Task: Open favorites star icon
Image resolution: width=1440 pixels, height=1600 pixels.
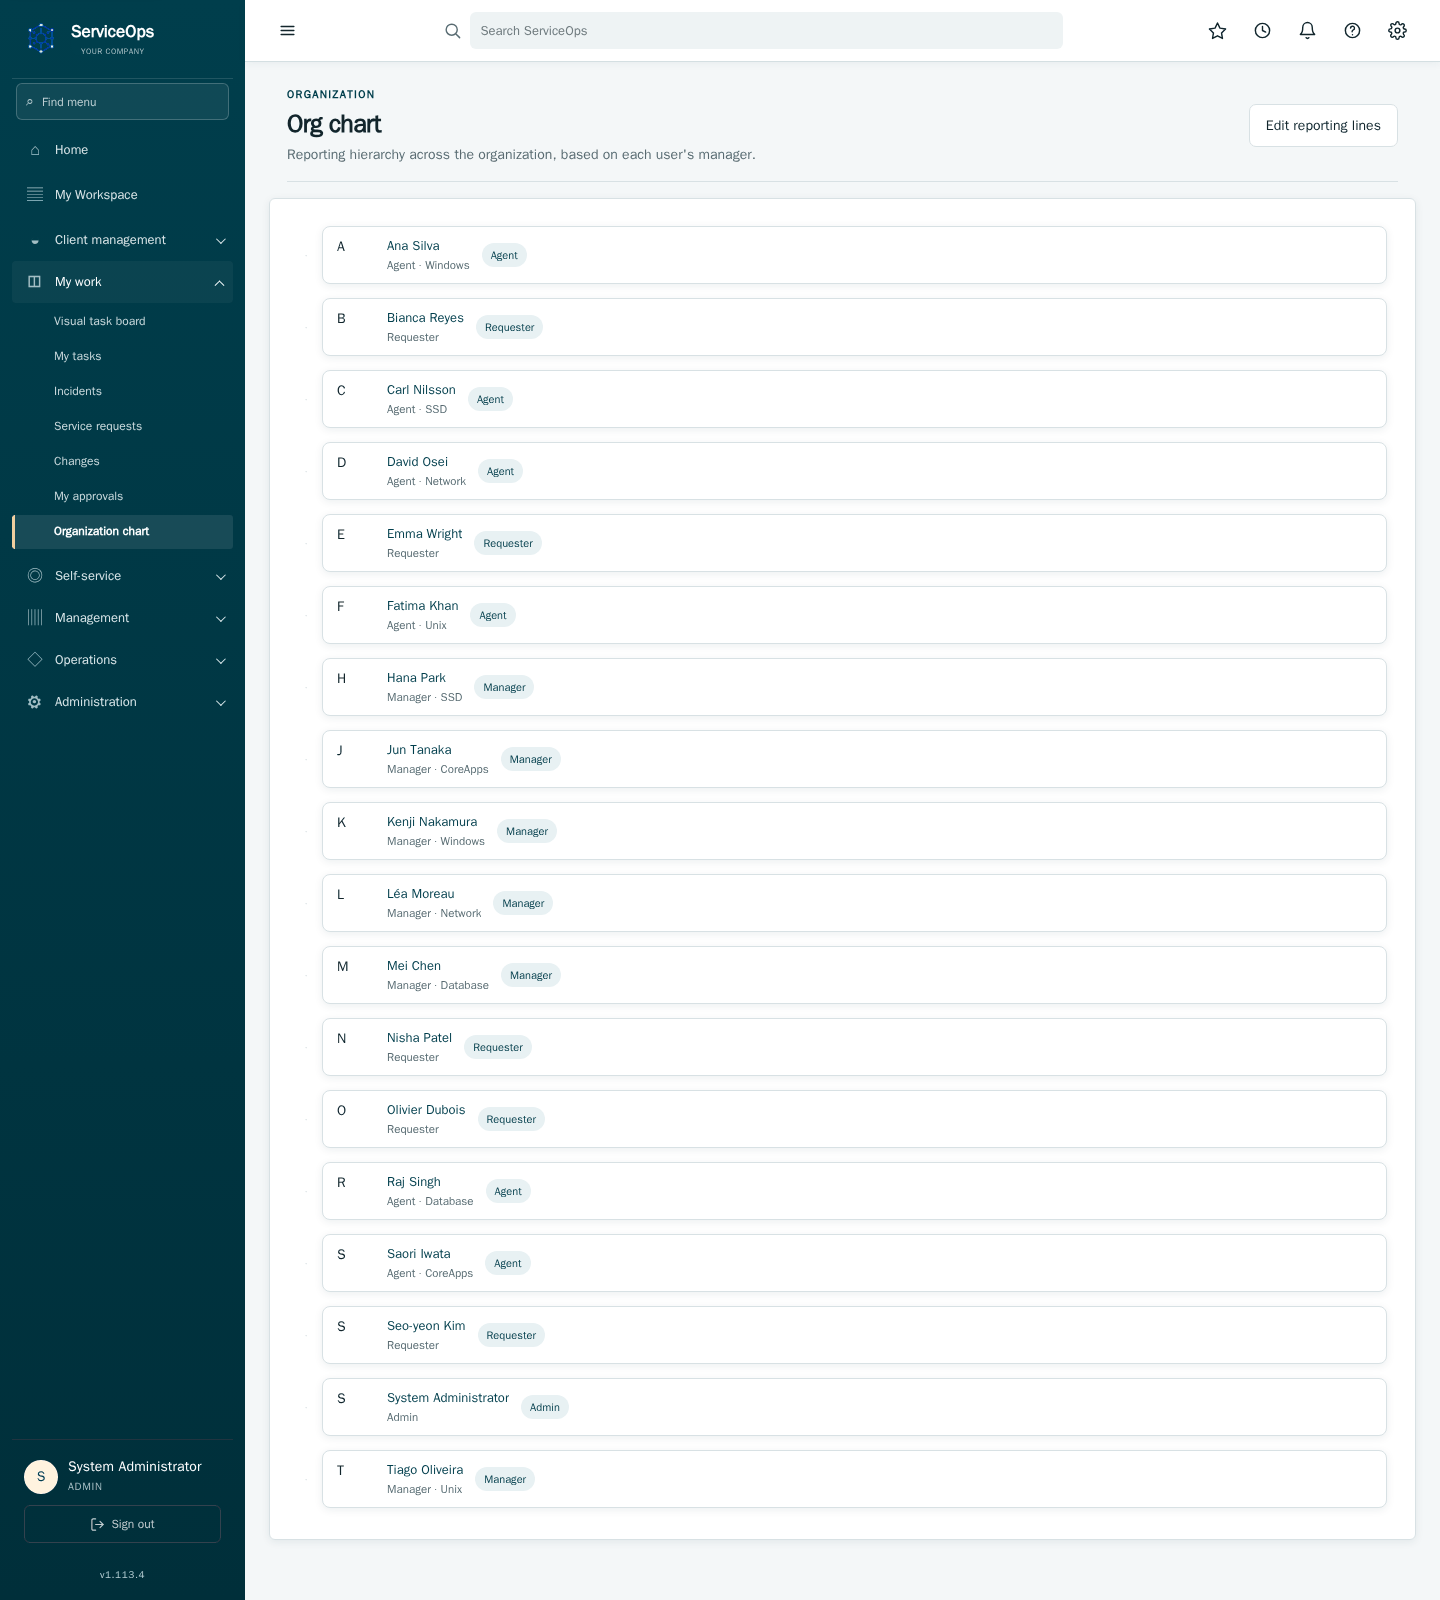Action: (1218, 31)
